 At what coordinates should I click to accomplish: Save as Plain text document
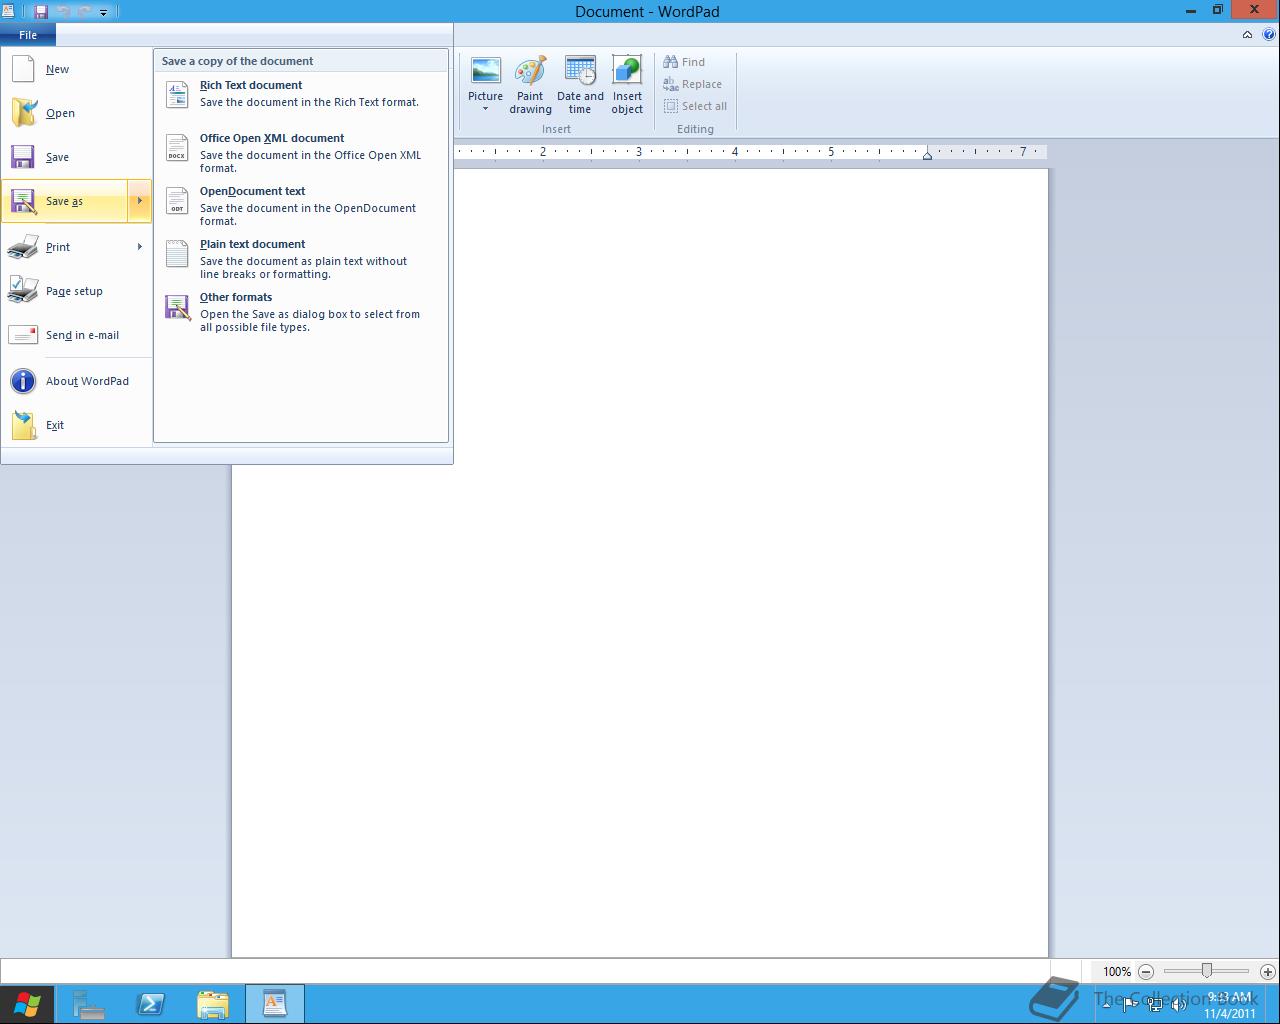[300, 259]
